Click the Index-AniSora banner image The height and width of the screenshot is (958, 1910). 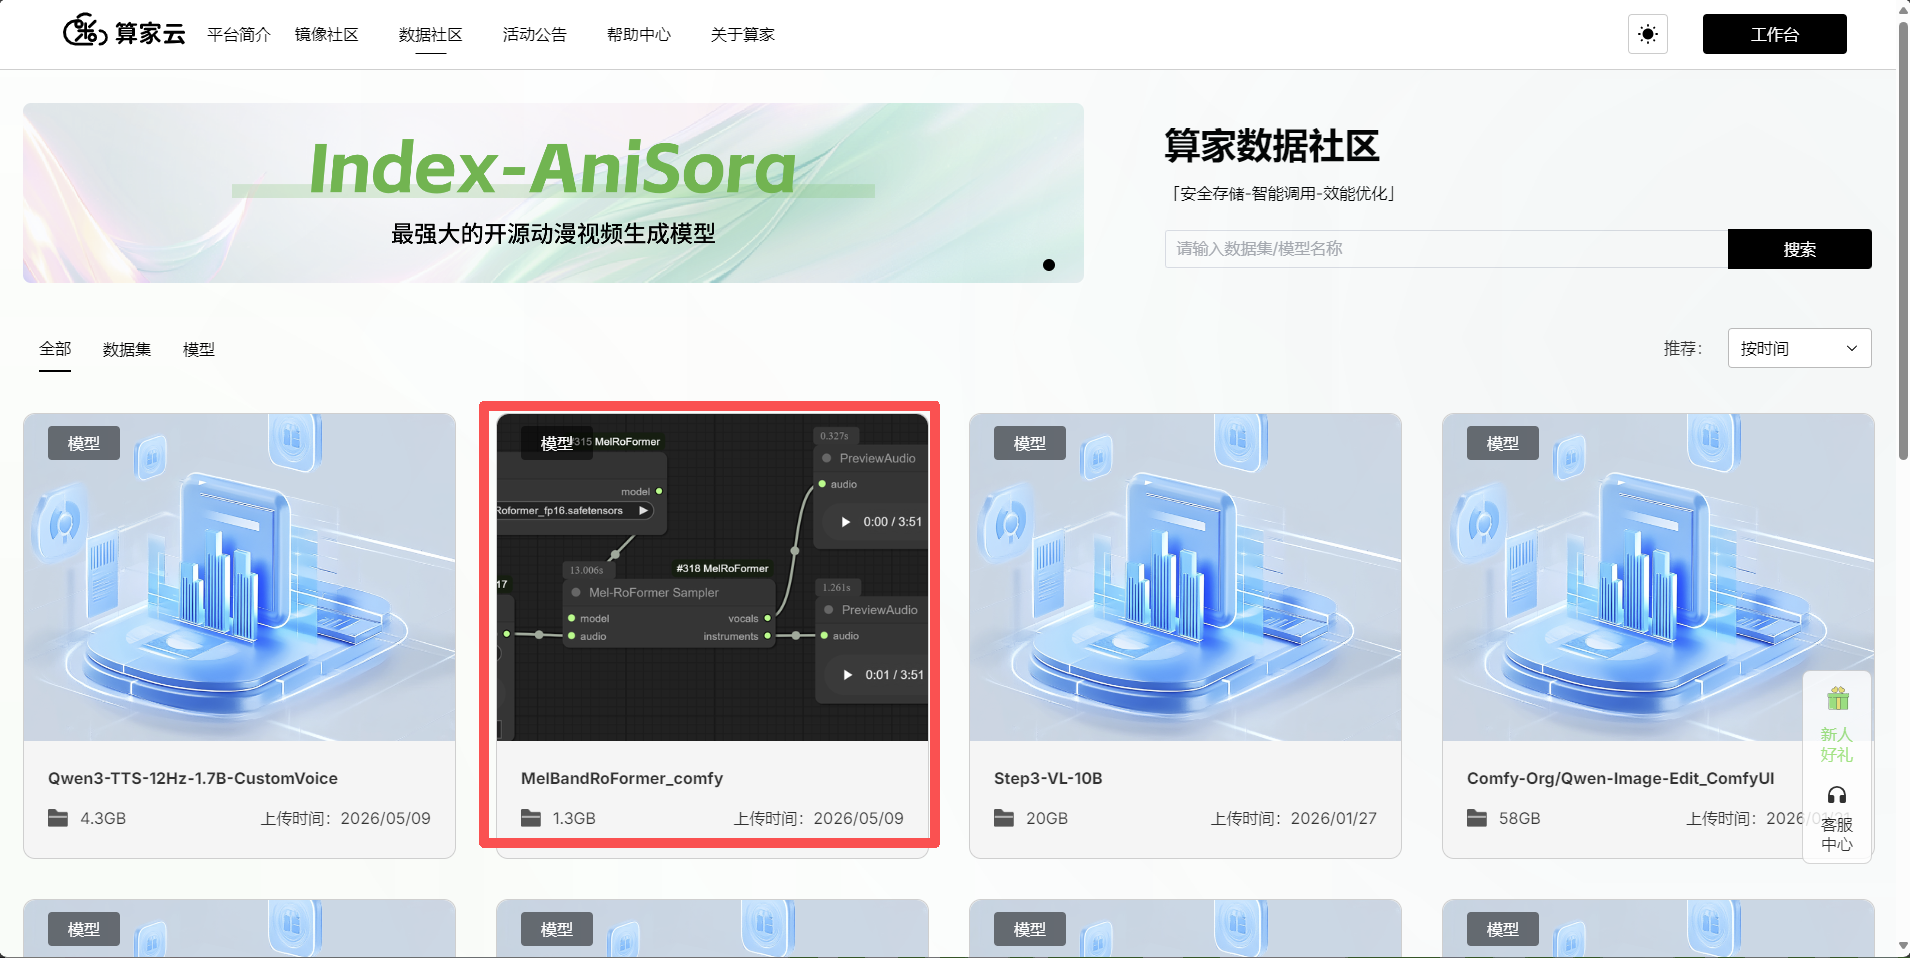(x=553, y=193)
